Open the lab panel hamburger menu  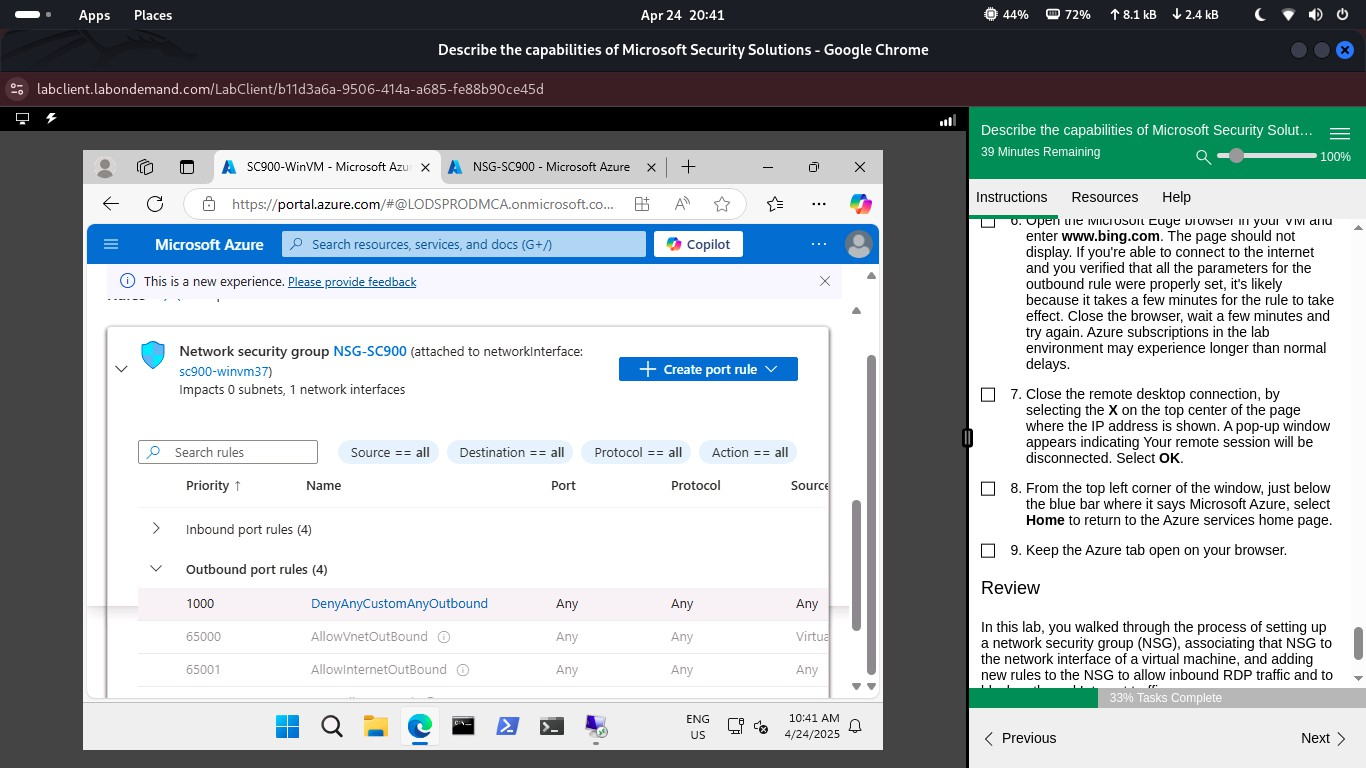tap(1339, 133)
